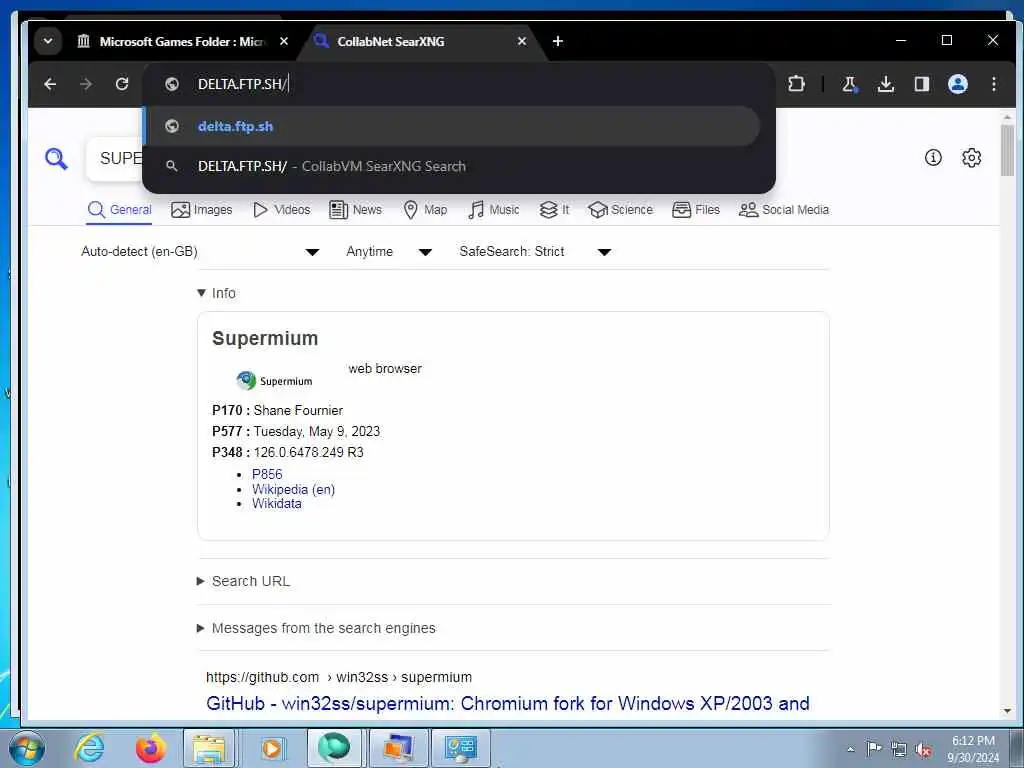Open the Chrome Labs flask icon

(850, 84)
